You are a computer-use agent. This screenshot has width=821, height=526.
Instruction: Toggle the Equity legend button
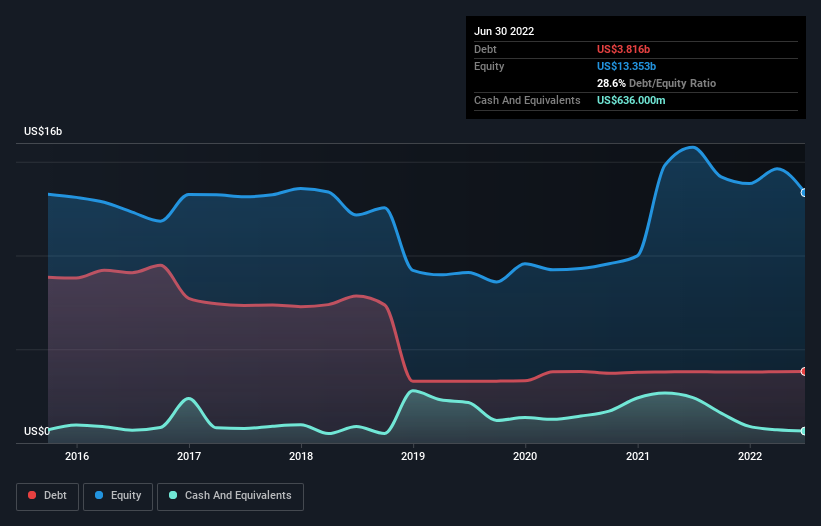[x=118, y=496]
